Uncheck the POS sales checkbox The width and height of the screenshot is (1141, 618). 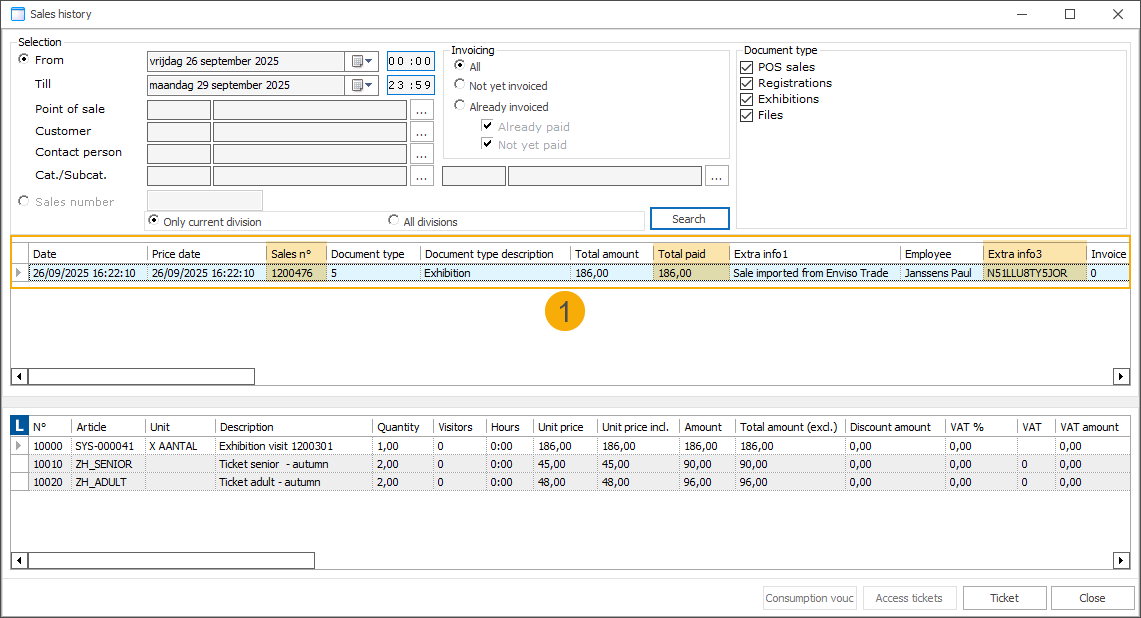click(746, 67)
